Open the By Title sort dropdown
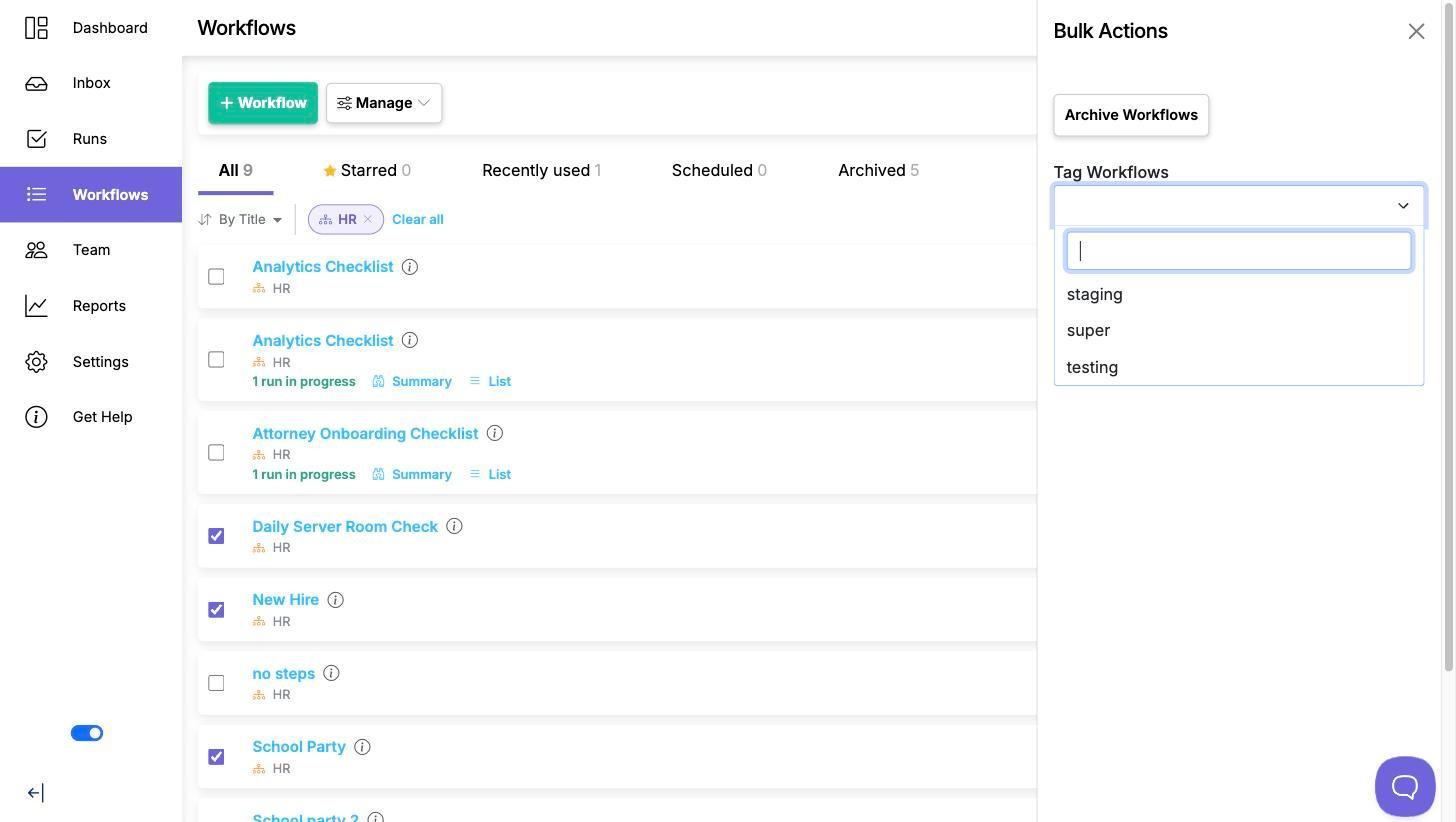This screenshot has width=1456, height=822. click(x=241, y=219)
